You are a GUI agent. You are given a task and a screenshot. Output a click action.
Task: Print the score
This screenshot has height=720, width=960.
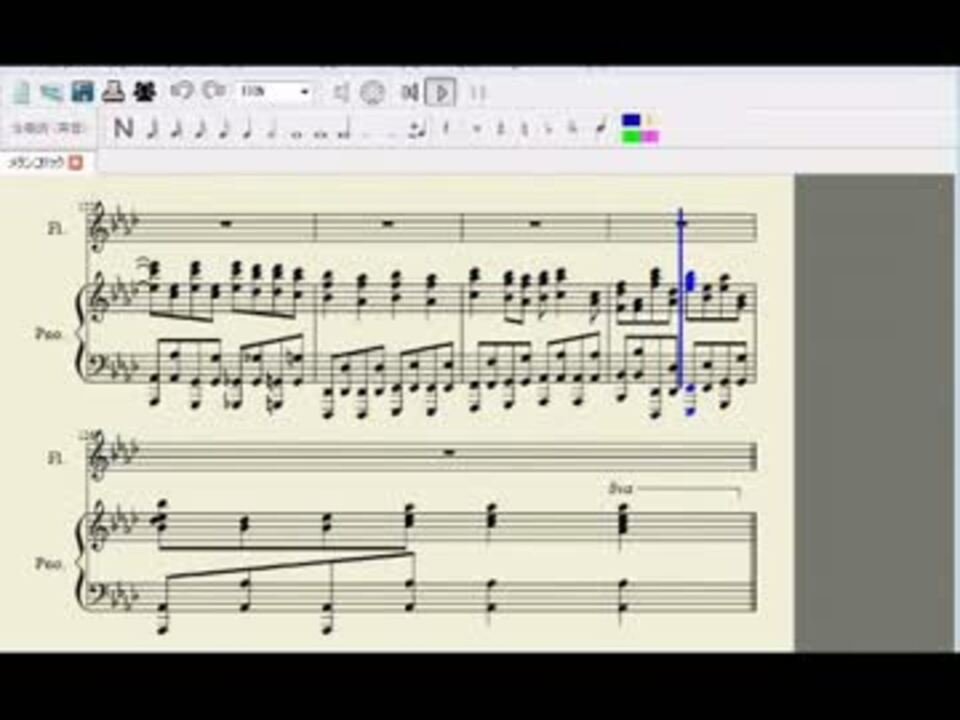(113, 92)
